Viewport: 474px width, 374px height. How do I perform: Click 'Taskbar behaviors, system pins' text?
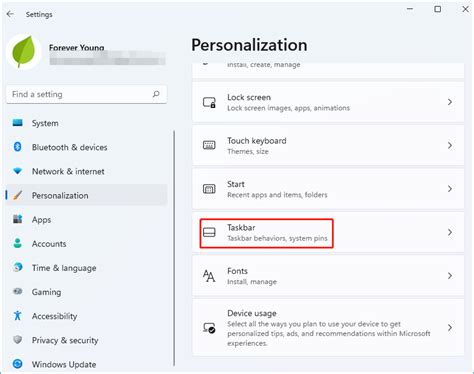277,238
